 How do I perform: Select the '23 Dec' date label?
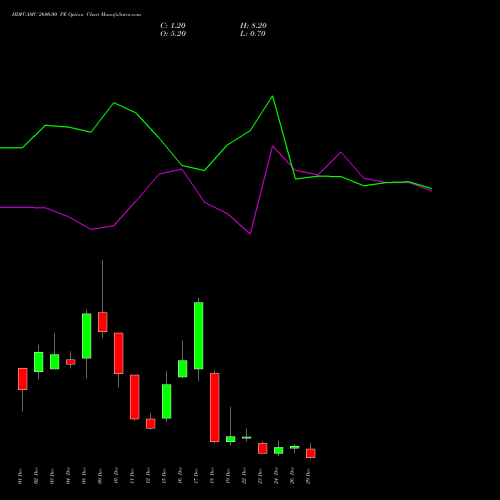tap(260, 476)
